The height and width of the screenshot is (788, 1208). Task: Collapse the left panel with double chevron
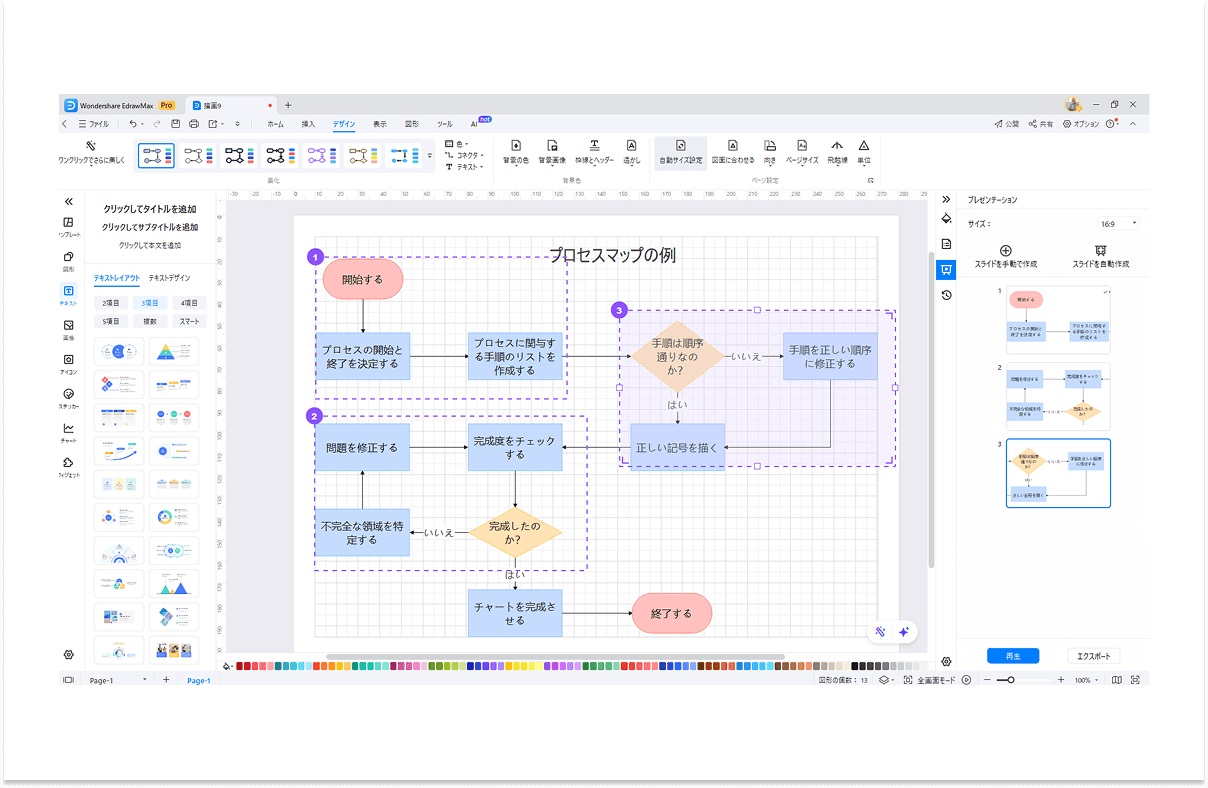pos(68,200)
